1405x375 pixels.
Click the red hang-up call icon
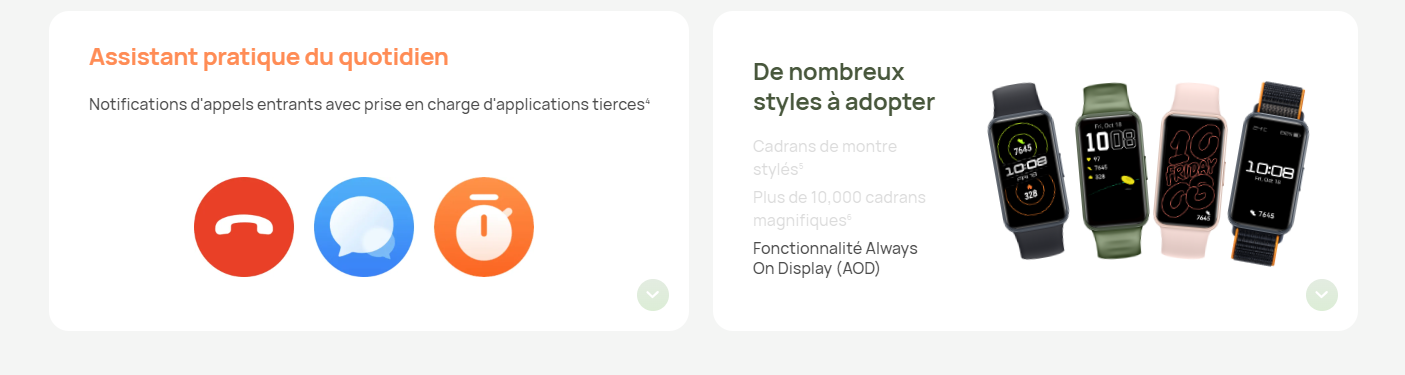[244, 227]
